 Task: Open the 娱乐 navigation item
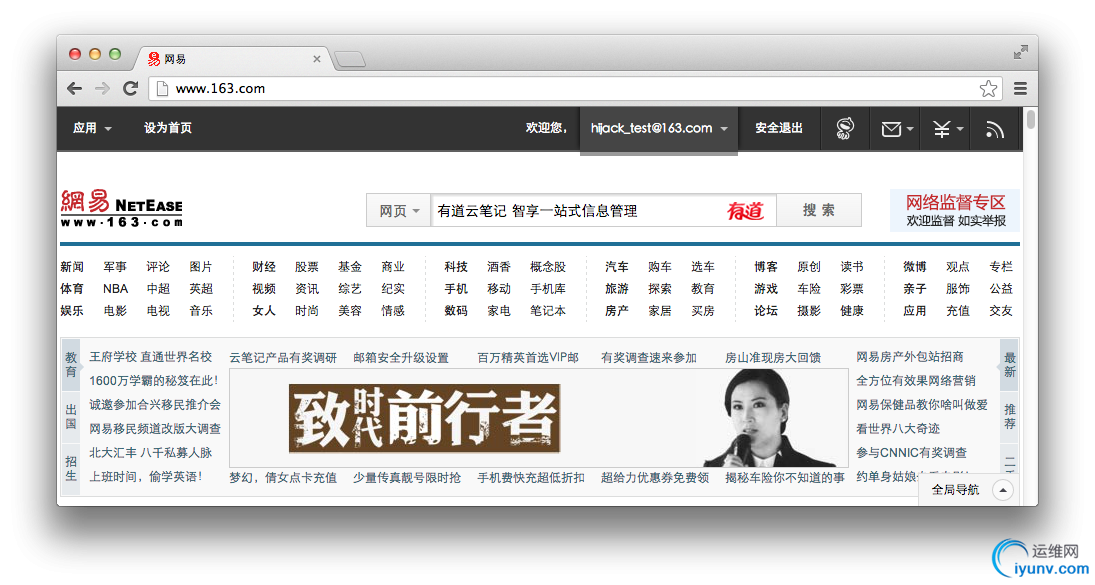(72, 311)
